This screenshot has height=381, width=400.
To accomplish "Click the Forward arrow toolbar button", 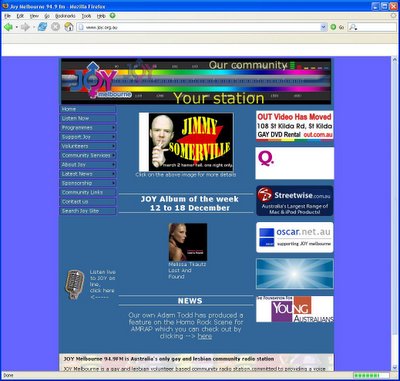I will tap(25, 27).
